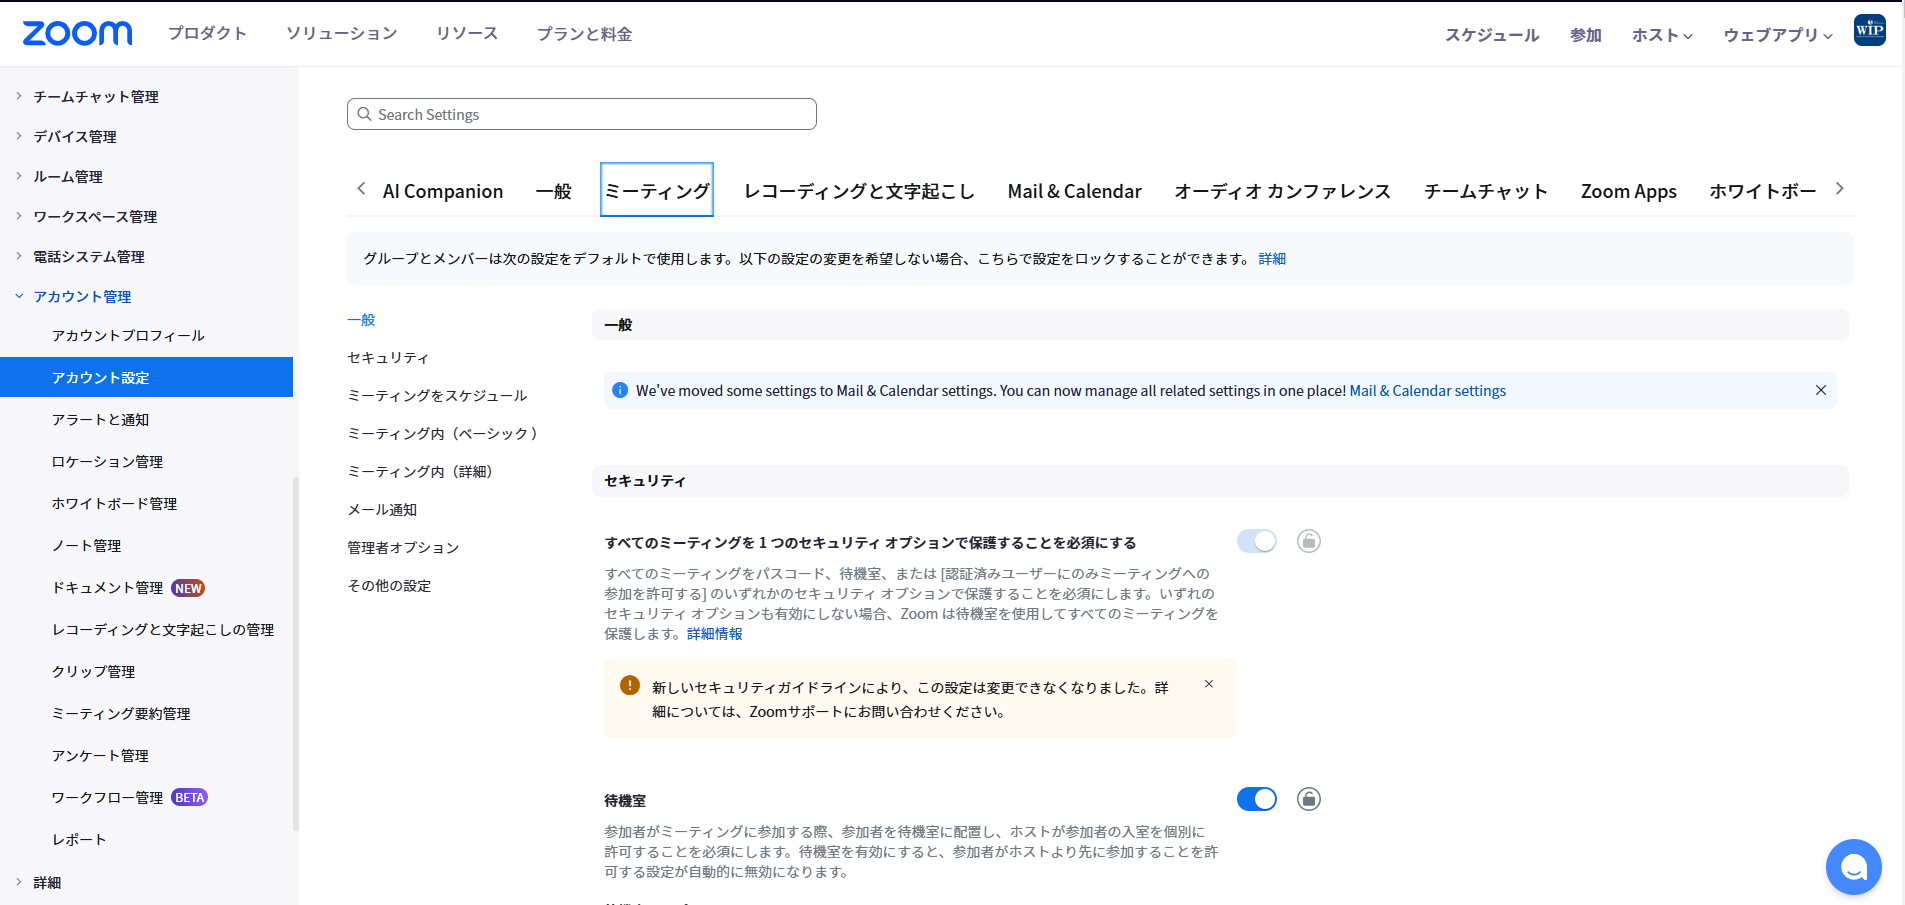The width and height of the screenshot is (1905, 905).
Task: Open ロケーション管理 page
Action: 107,461
